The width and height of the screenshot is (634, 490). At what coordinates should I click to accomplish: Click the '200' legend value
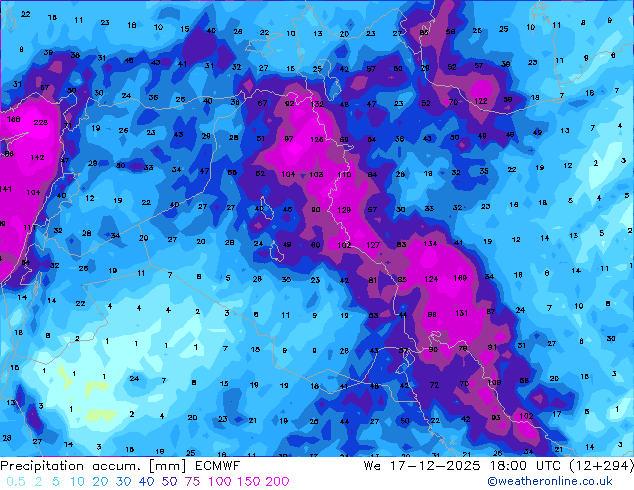[x=277, y=482]
